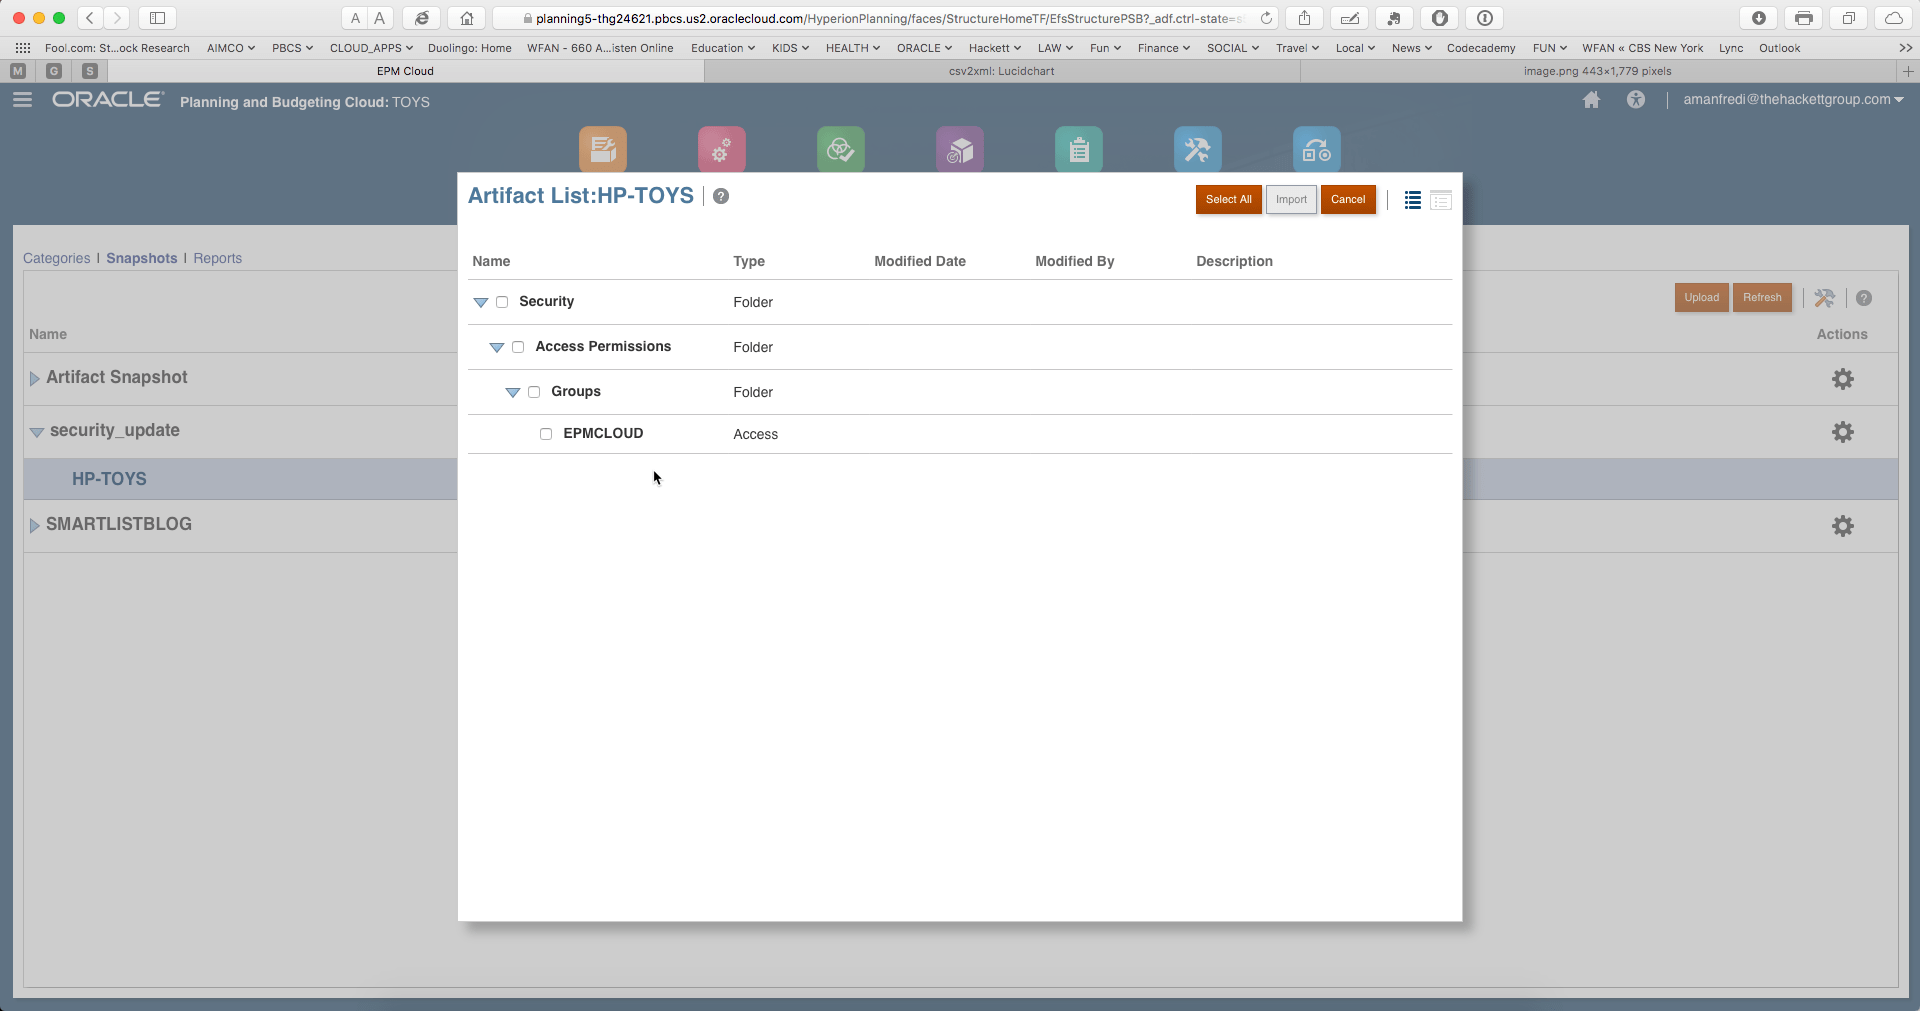Image resolution: width=1920 pixels, height=1011 pixels.
Task: Click the Upload button
Action: point(1702,298)
